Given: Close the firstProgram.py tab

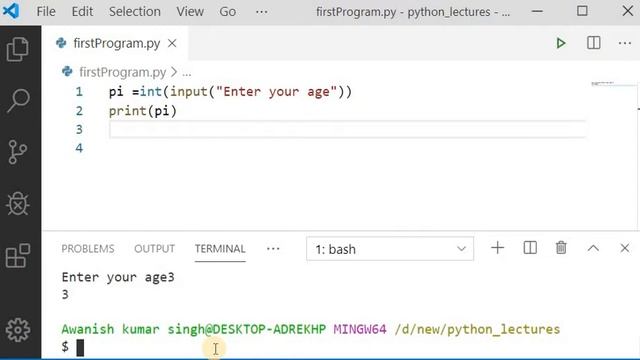Looking at the screenshot, I should coord(172,43).
